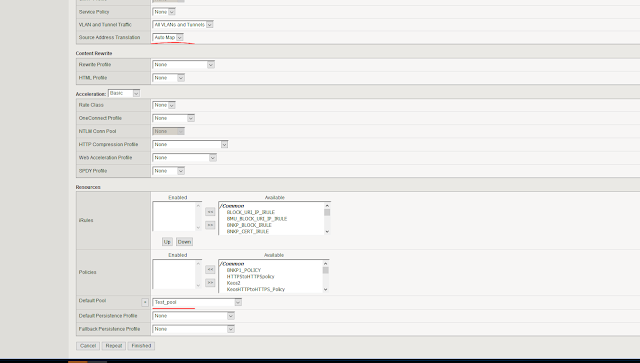The height and width of the screenshot is (363, 640).
Task: Open Default Pool Test_pool dropdown
Action: [x=197, y=302]
